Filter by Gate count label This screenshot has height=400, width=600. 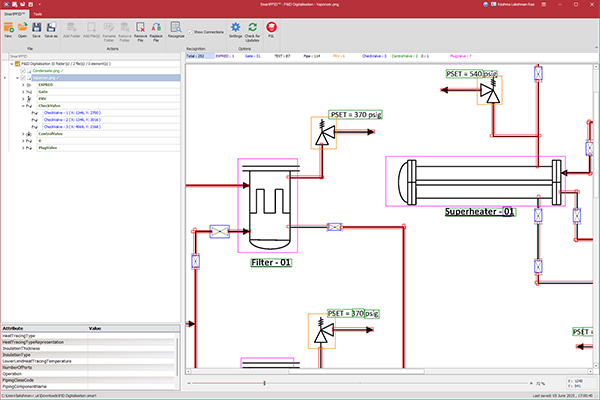coord(253,56)
